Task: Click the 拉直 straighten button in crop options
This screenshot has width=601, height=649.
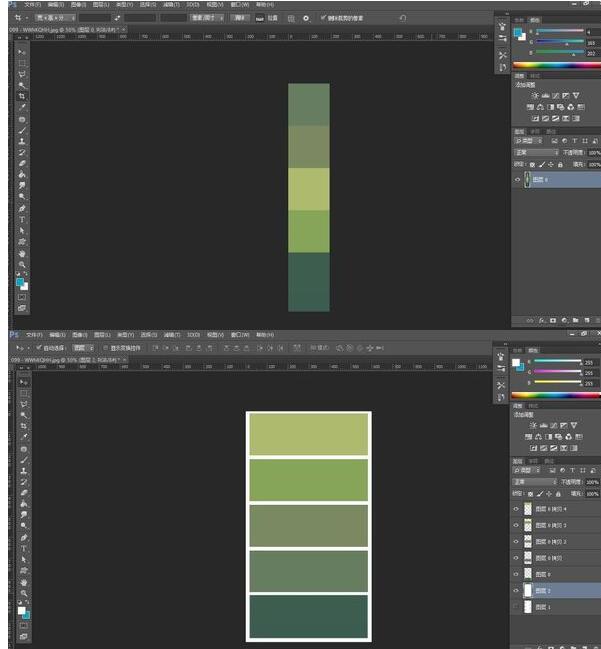Action: point(267,18)
